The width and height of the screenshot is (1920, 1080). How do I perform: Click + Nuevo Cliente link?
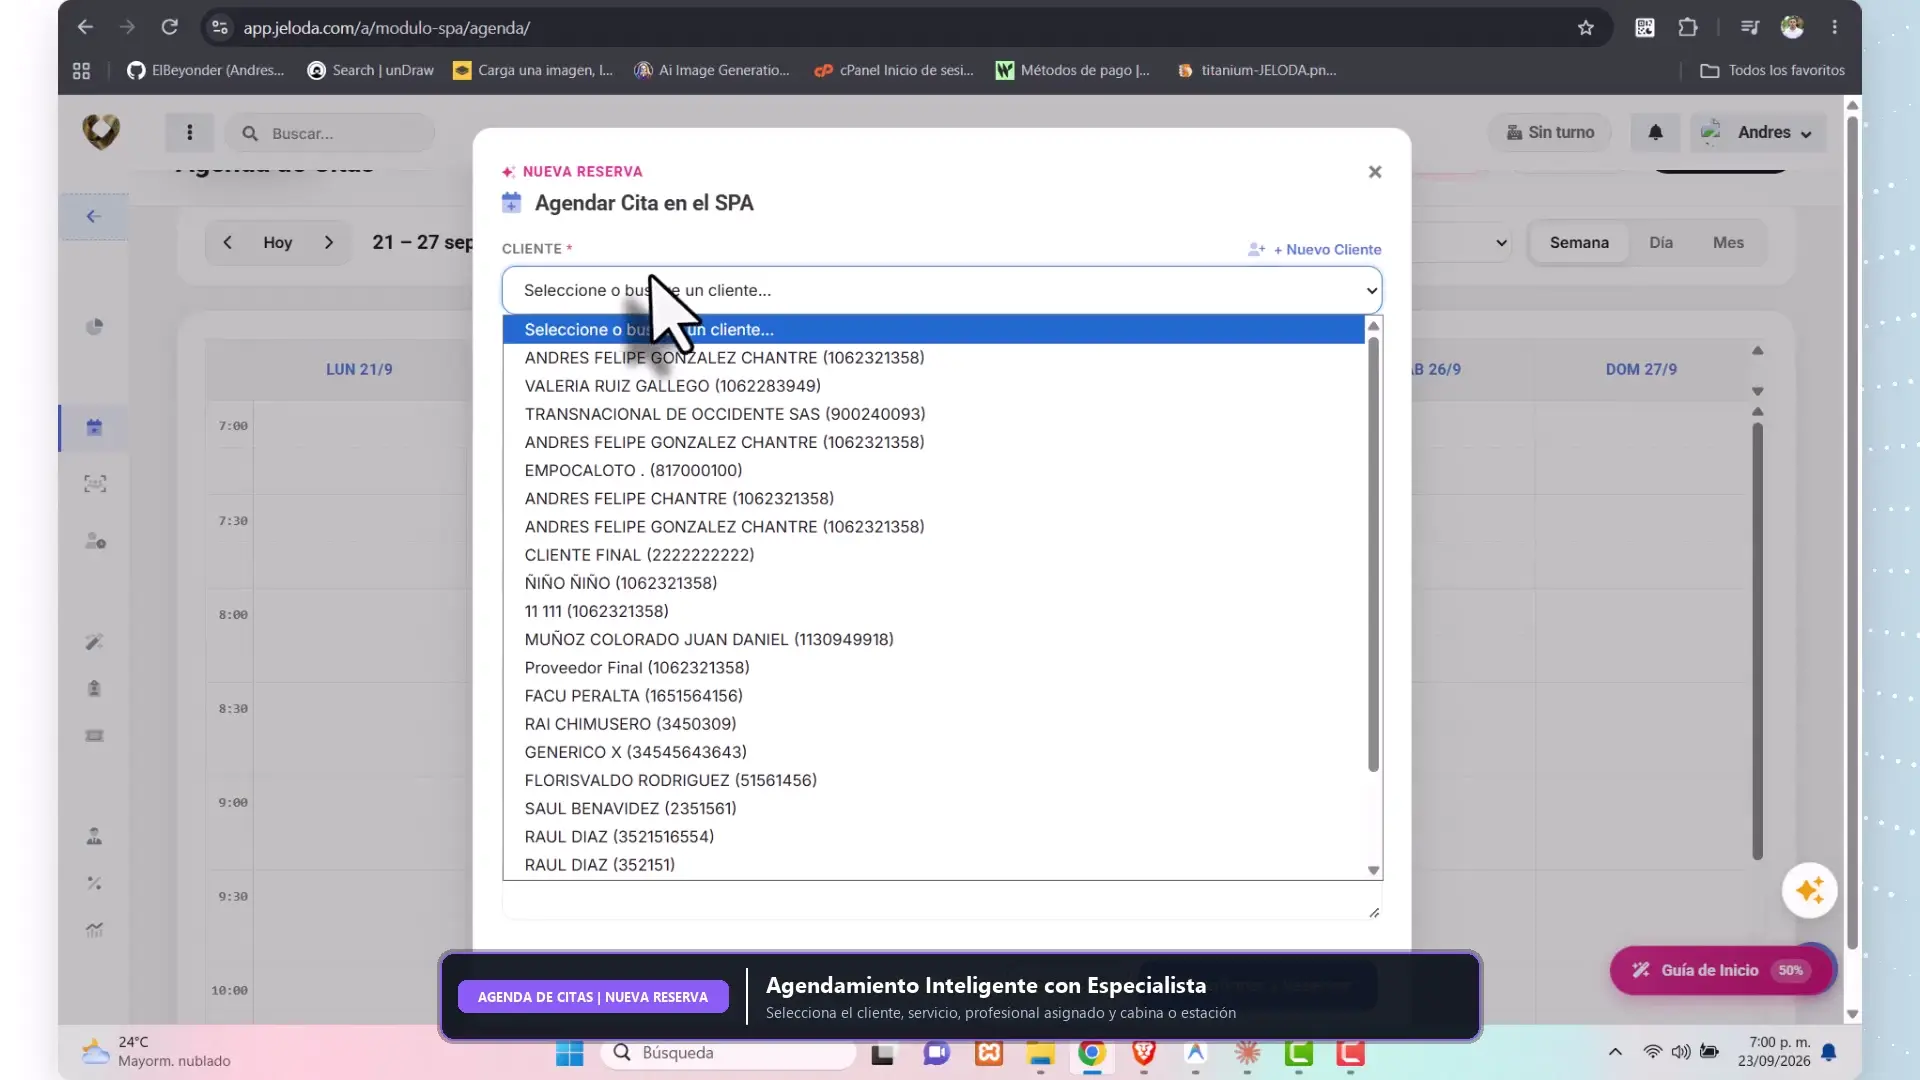[1315, 249]
